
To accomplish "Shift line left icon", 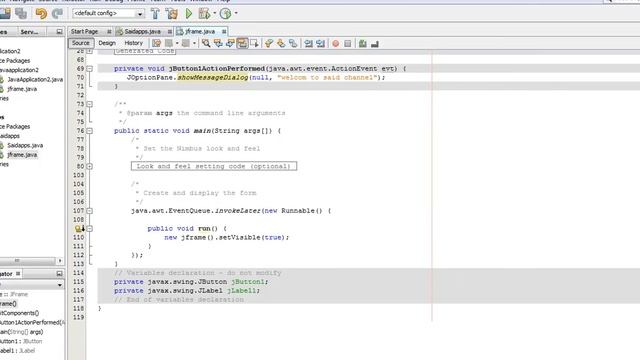I will point(309,43).
